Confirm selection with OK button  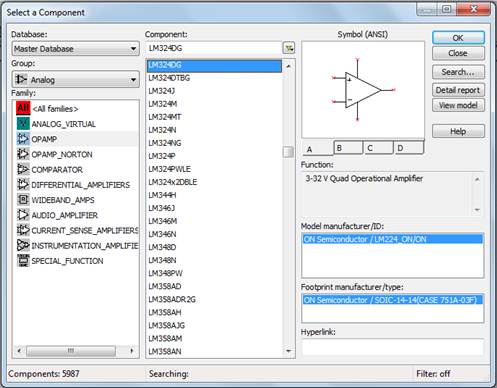coord(458,38)
